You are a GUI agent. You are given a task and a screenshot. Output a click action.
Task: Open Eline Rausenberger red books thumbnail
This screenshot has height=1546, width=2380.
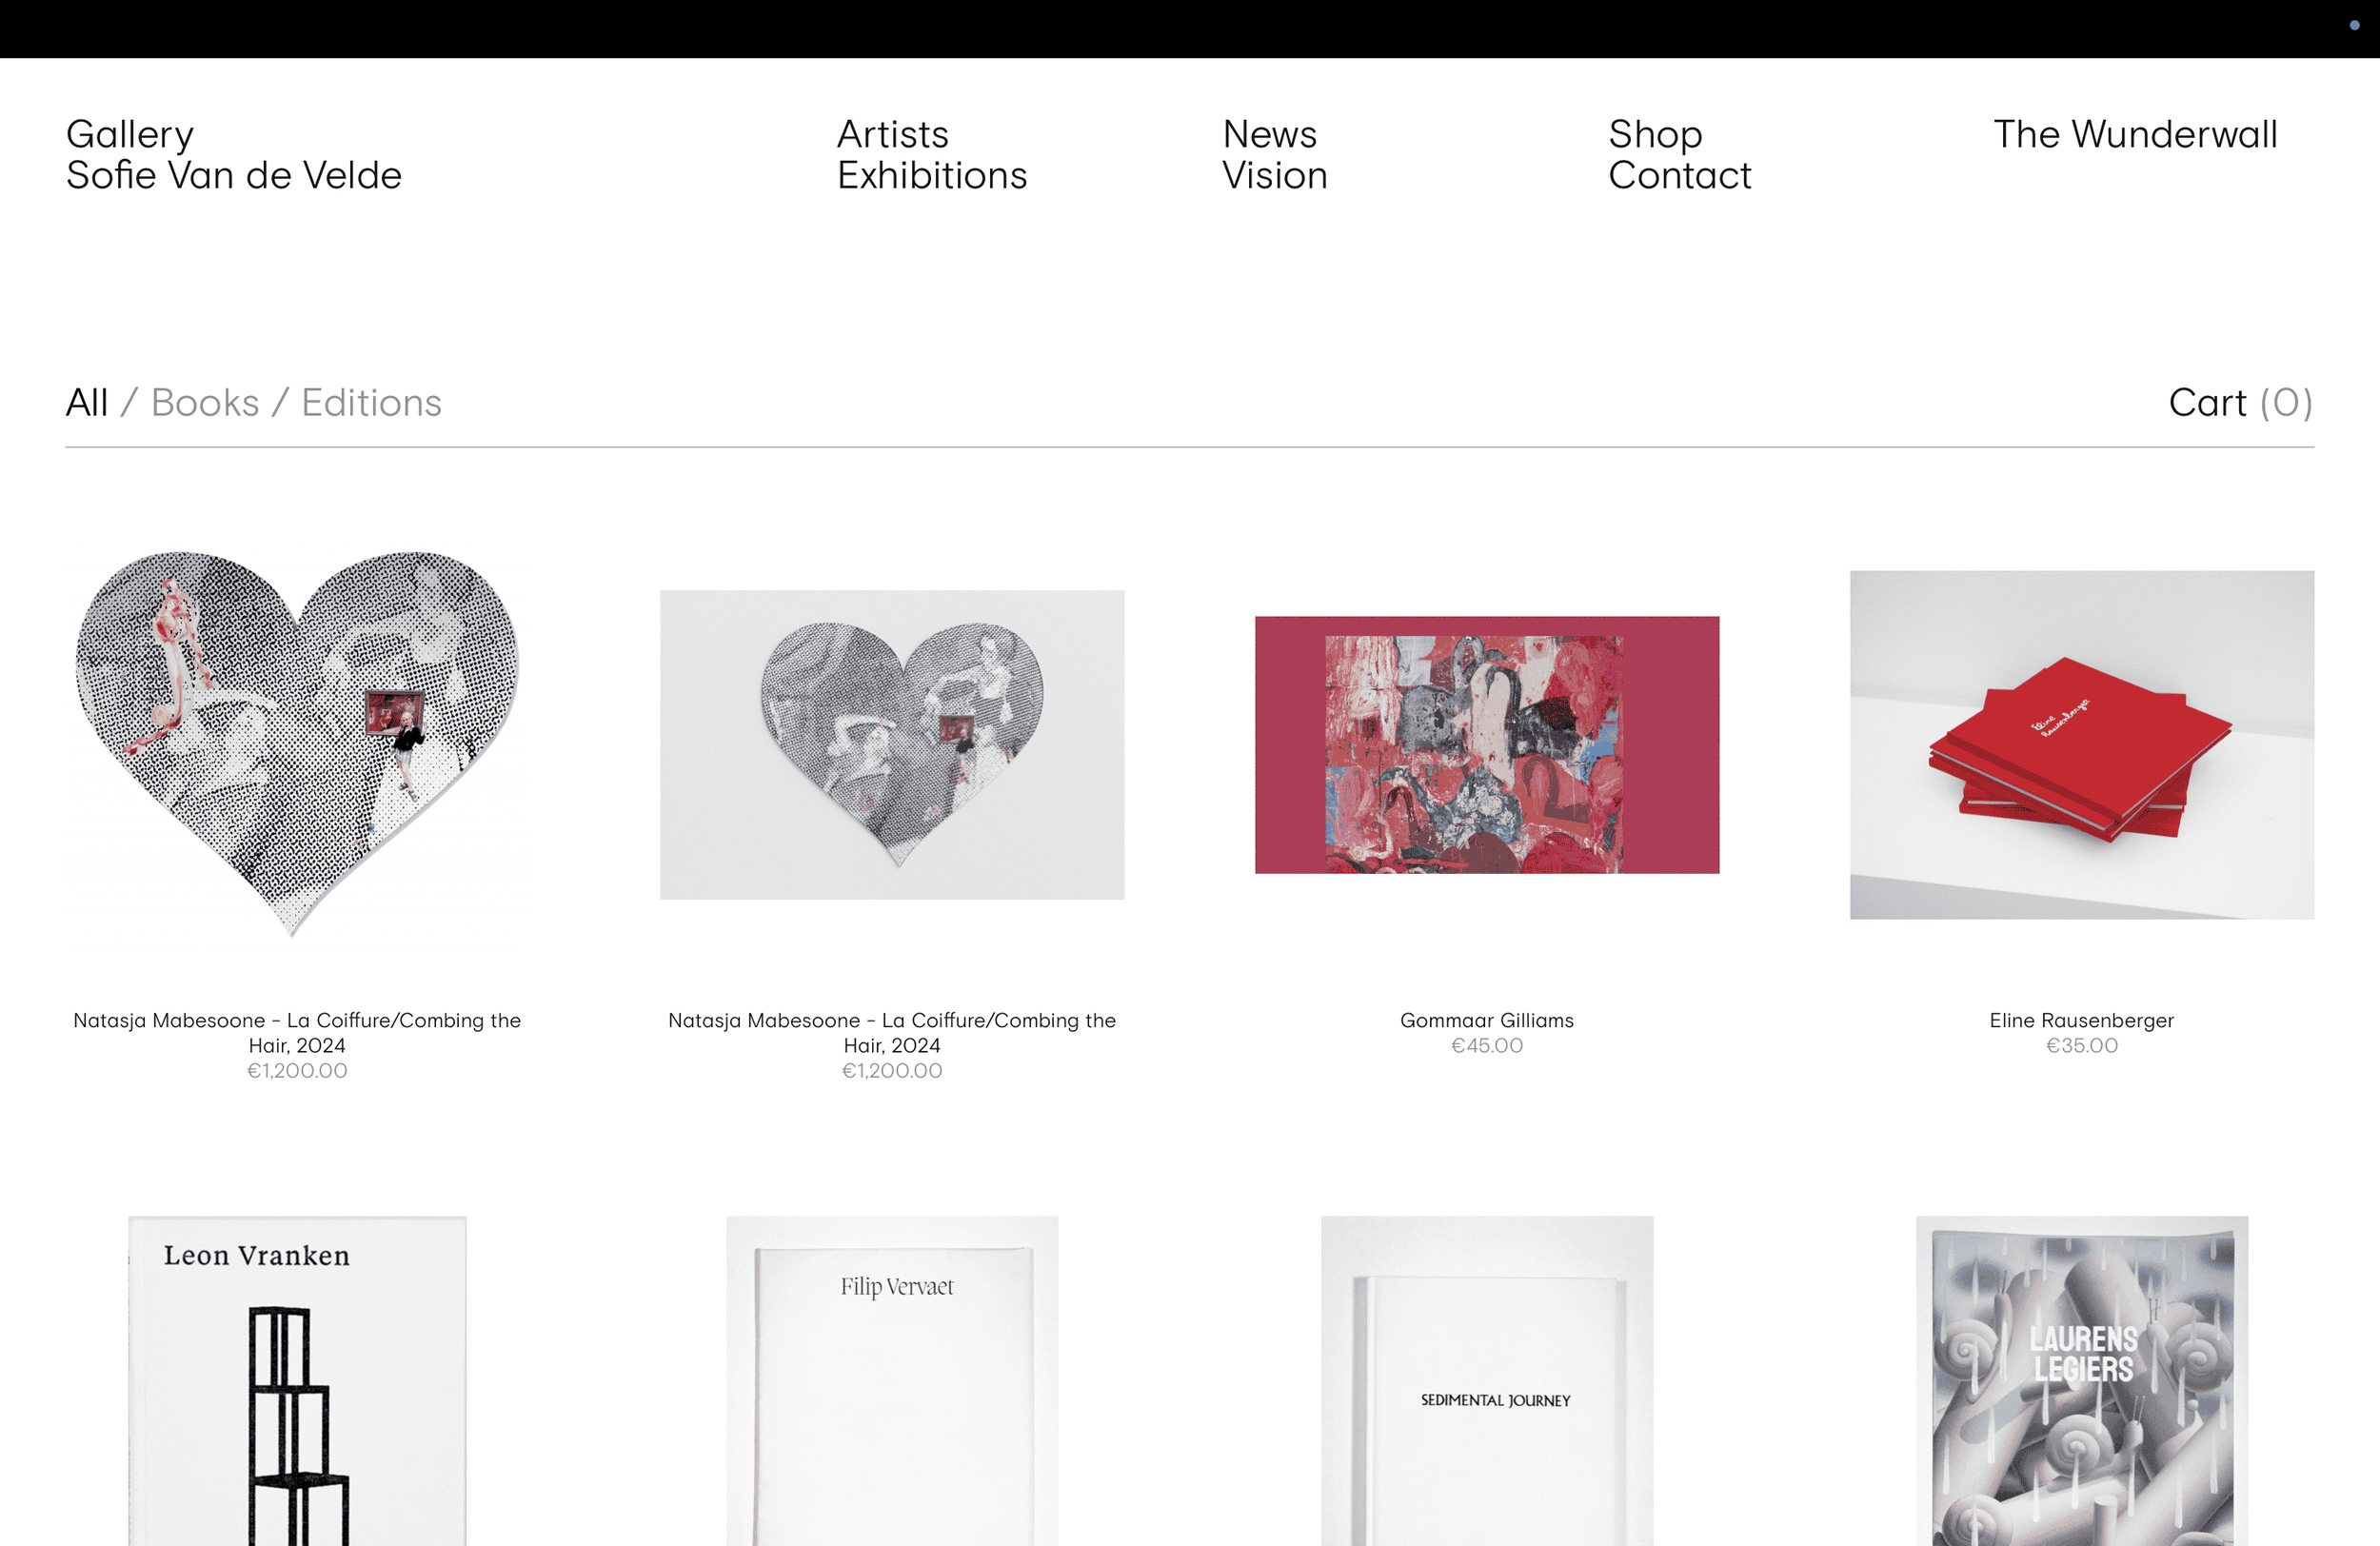coord(2081,744)
